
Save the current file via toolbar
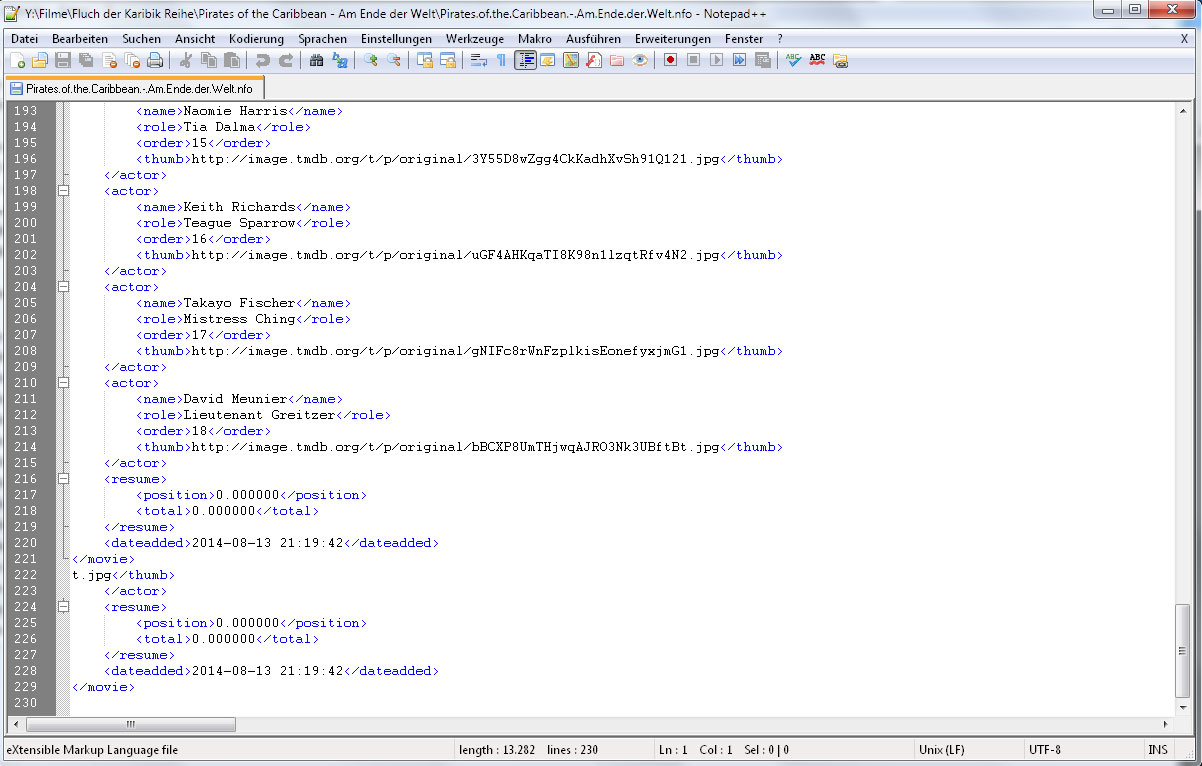point(63,61)
